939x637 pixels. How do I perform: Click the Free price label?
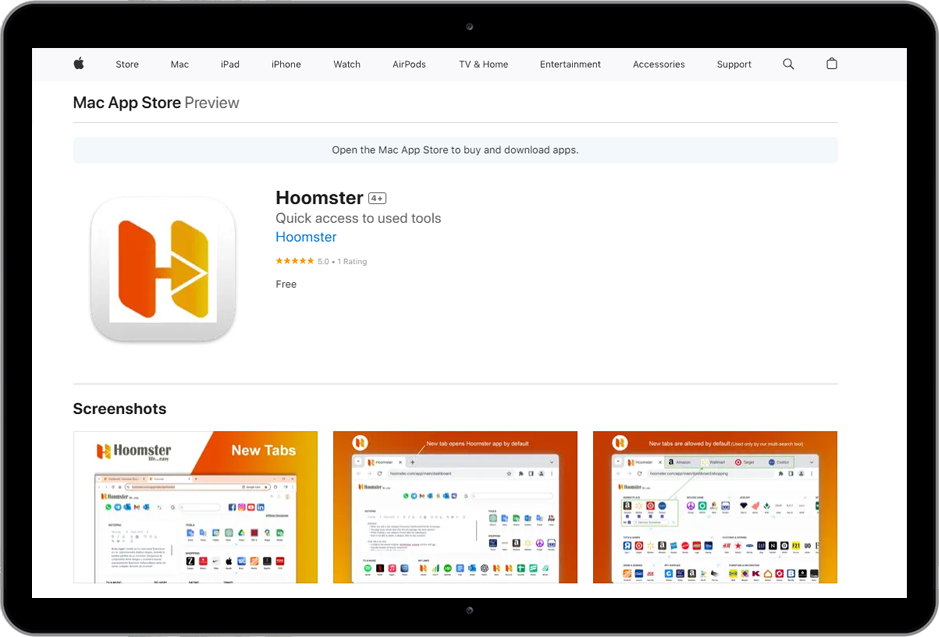286,284
